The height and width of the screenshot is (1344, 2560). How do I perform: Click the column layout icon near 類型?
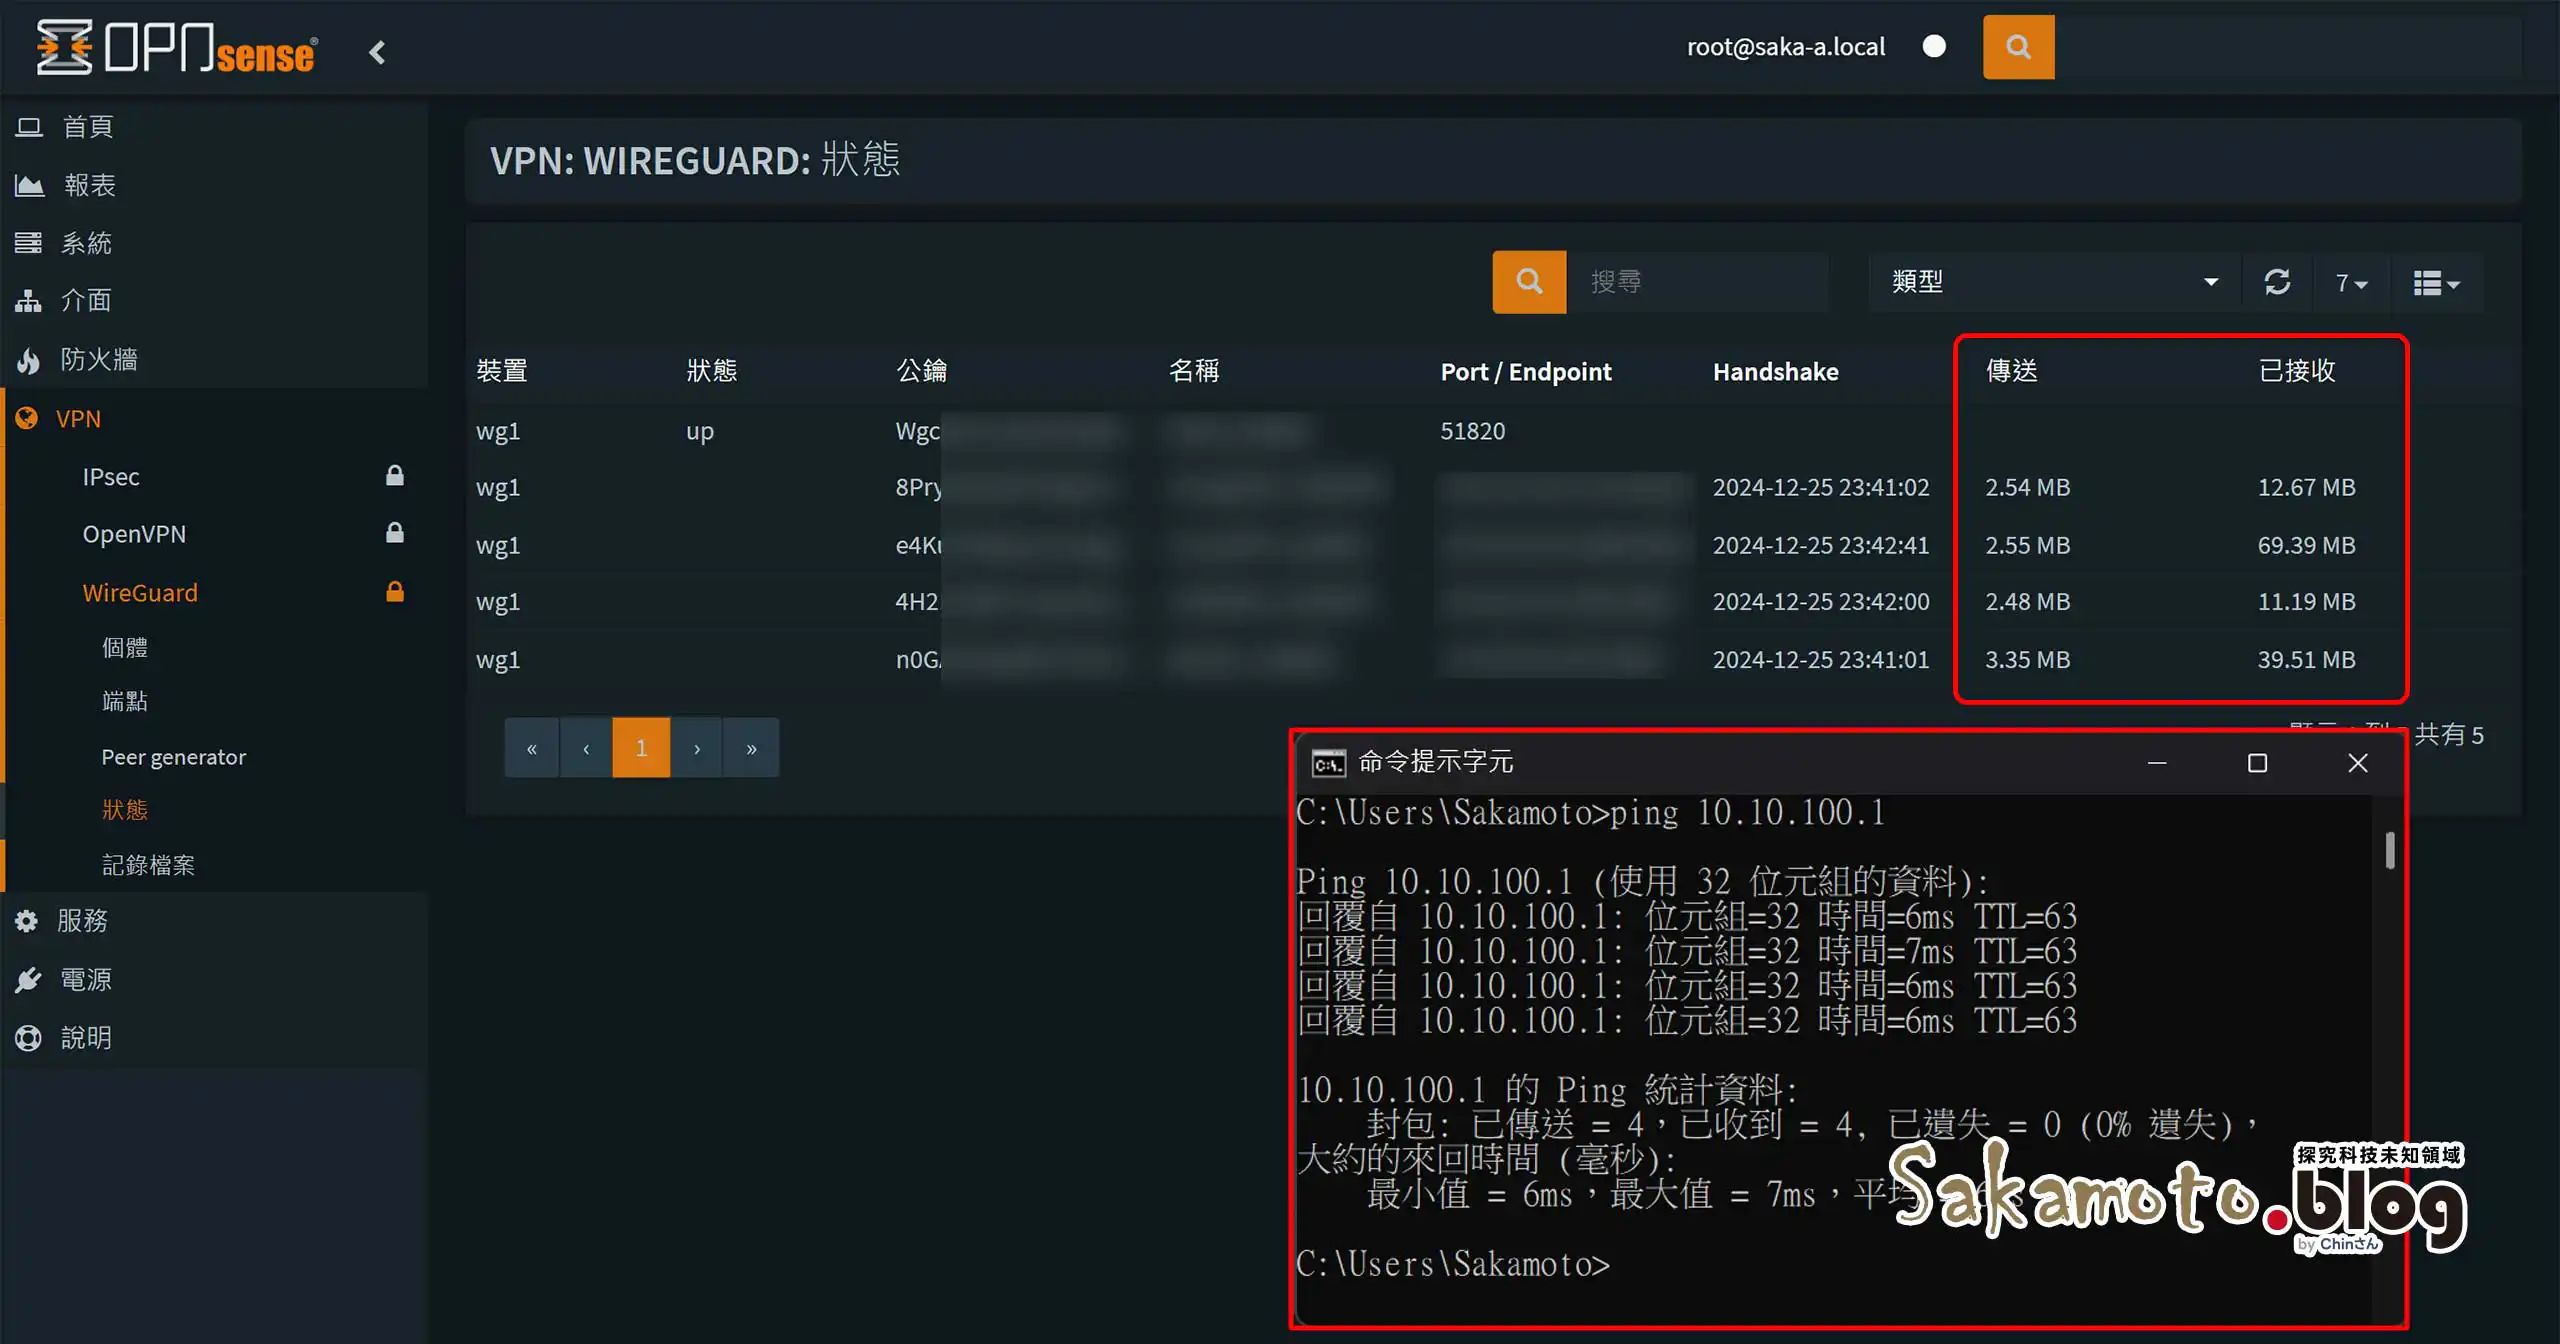pyautogui.click(x=2434, y=282)
